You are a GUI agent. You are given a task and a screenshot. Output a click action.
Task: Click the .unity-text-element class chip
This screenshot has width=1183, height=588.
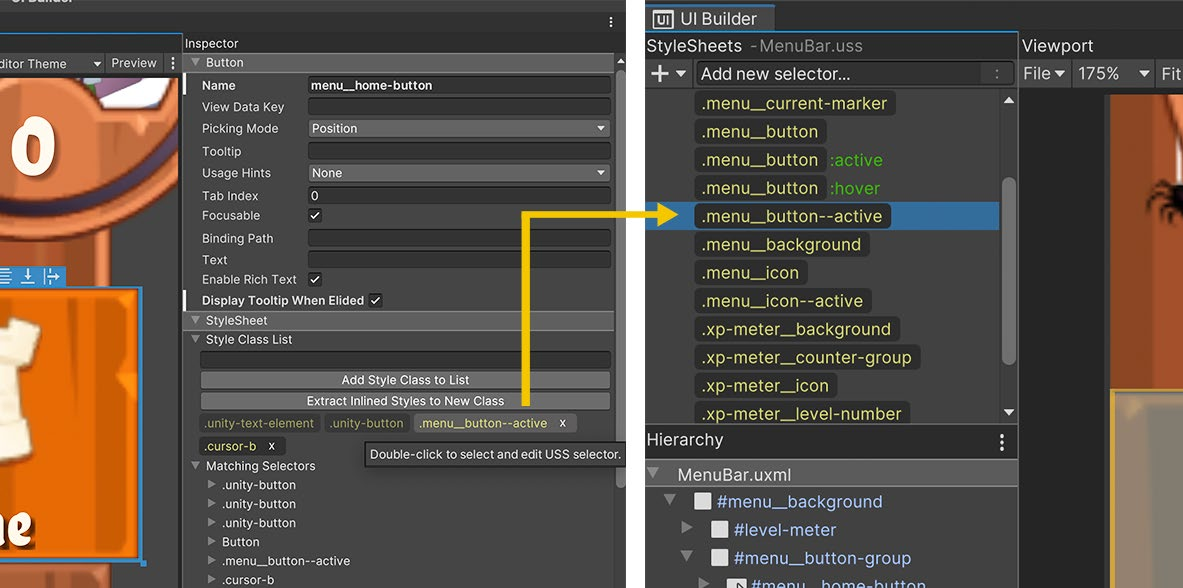[x=260, y=423]
